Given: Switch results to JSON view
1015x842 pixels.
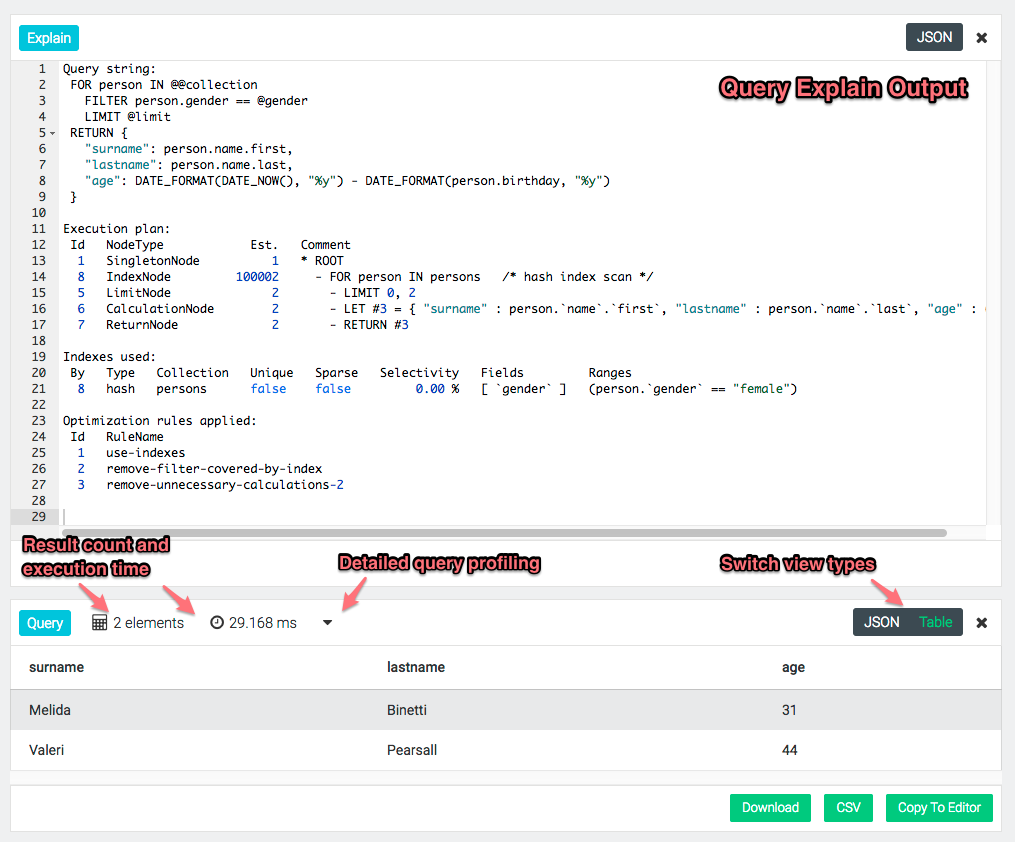Looking at the screenshot, I should pyautogui.click(x=881, y=622).
